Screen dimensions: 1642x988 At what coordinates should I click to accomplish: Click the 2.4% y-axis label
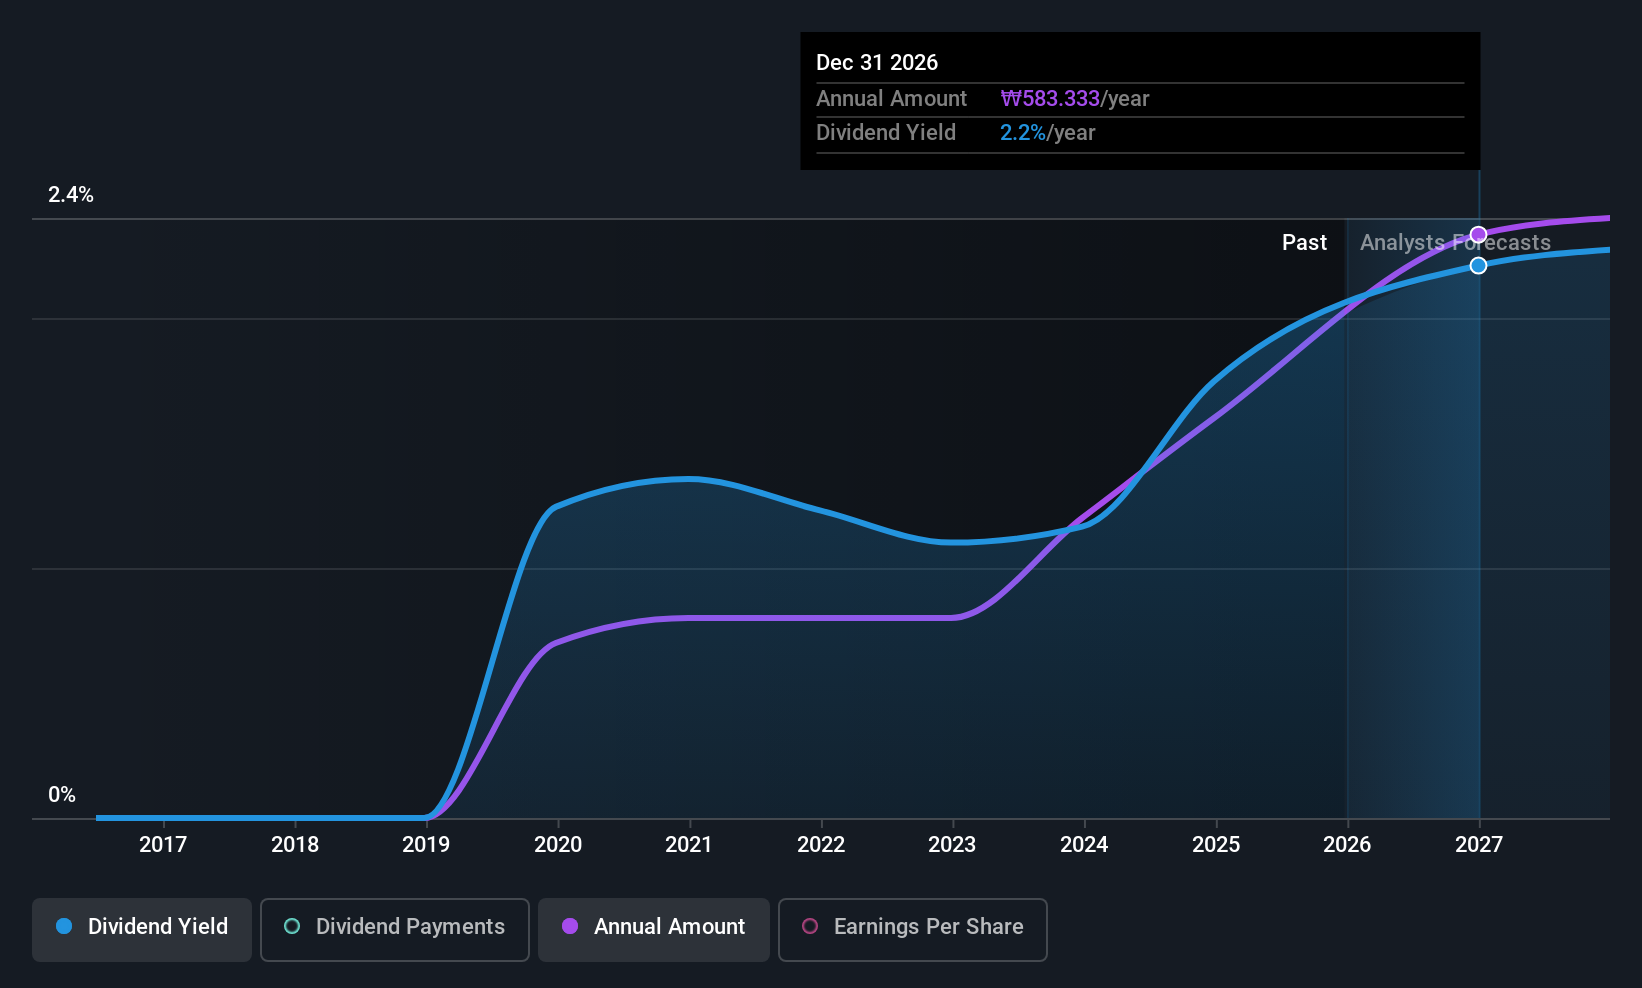tap(71, 195)
